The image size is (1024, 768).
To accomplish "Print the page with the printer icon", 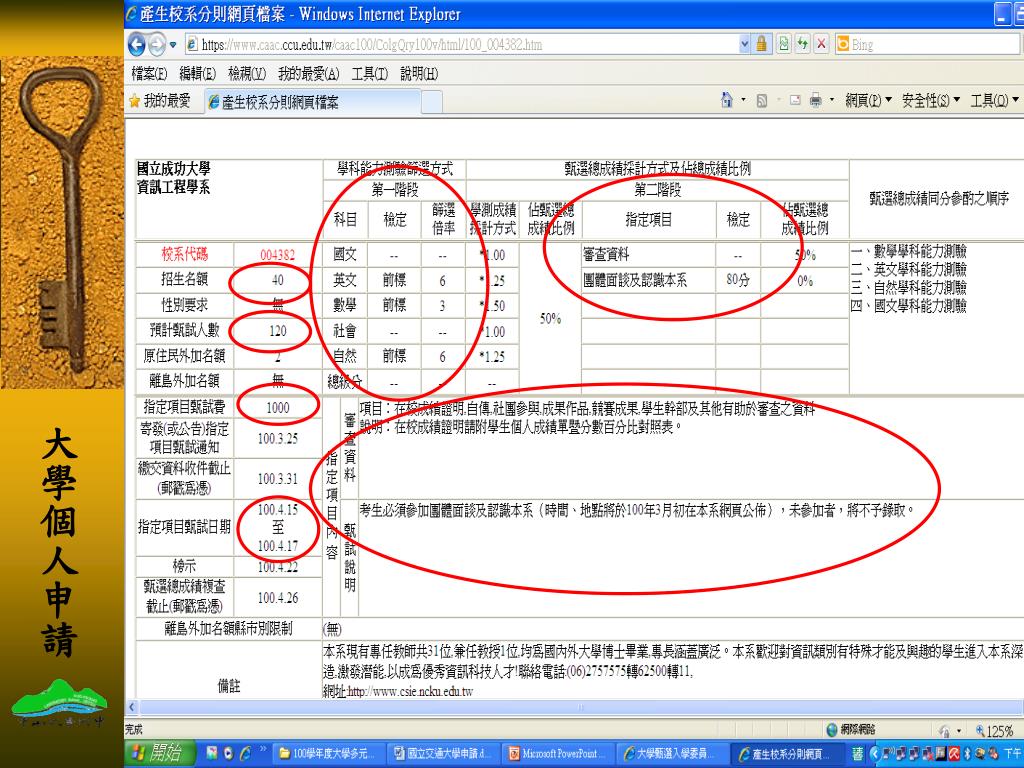I will [816, 101].
